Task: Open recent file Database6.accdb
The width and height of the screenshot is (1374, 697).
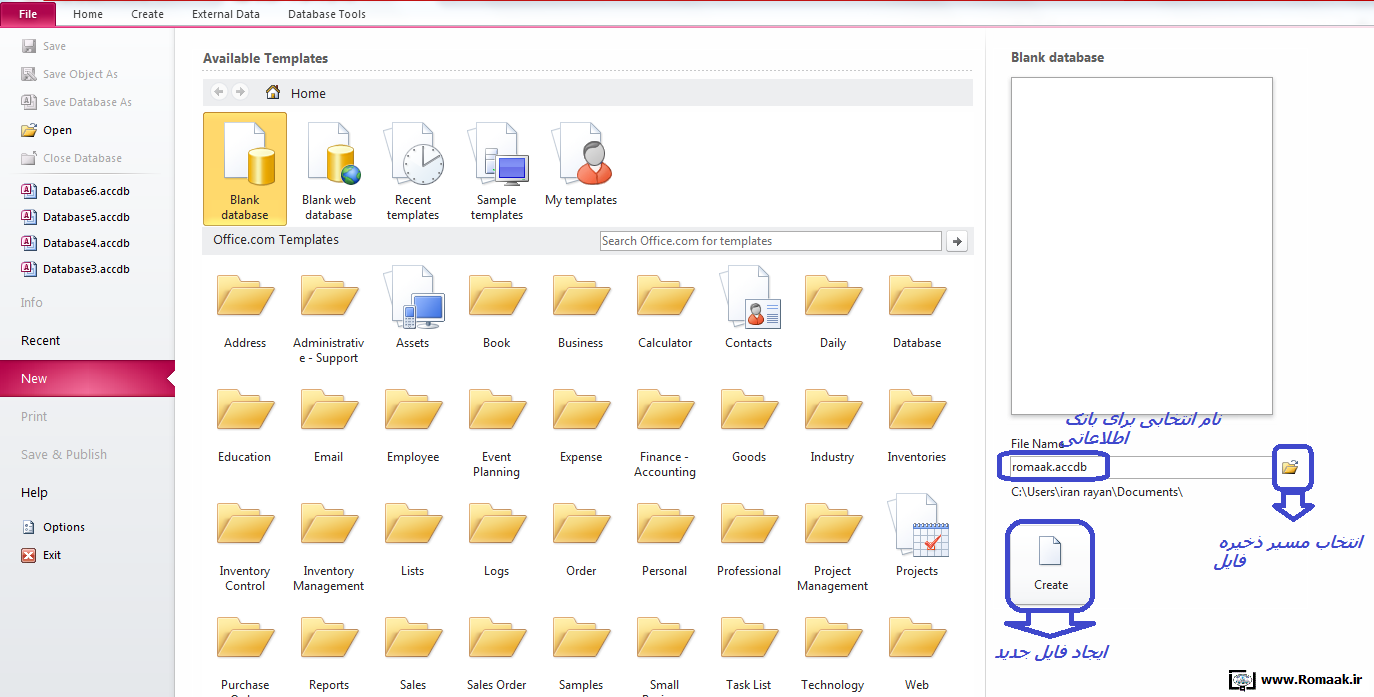Action: pos(76,191)
